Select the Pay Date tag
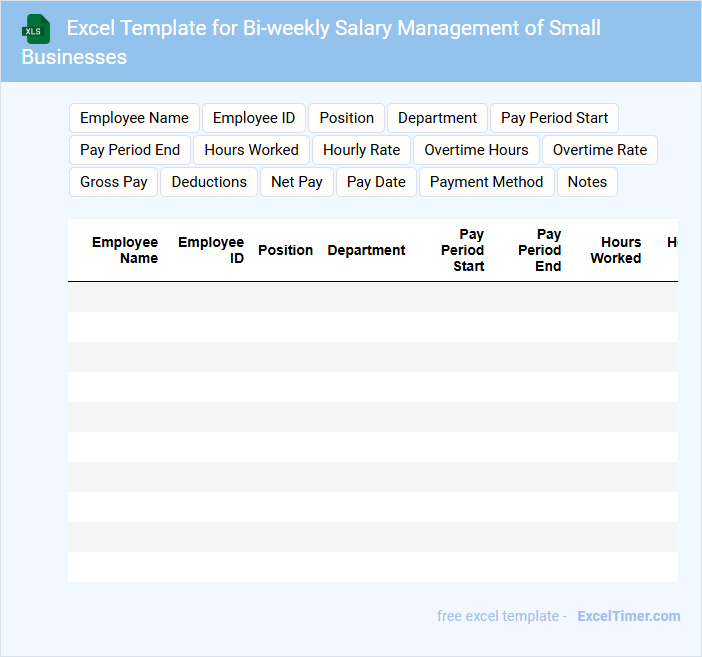Screen dimensions: 702x657 (x=376, y=182)
